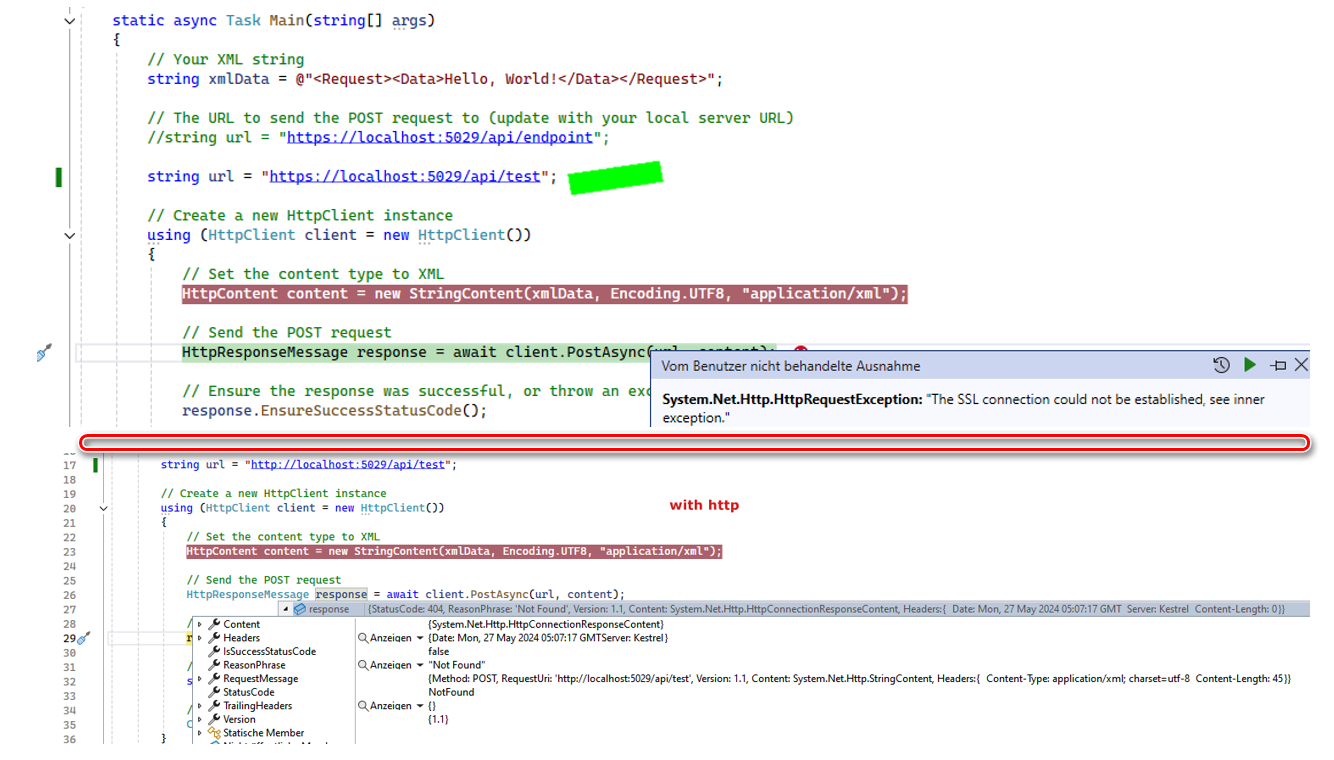This screenshot has height=760, width=1334.
Task: Click the breakpoint-highlighted HttpContent line in the upper editor
Action: [x=545, y=294]
